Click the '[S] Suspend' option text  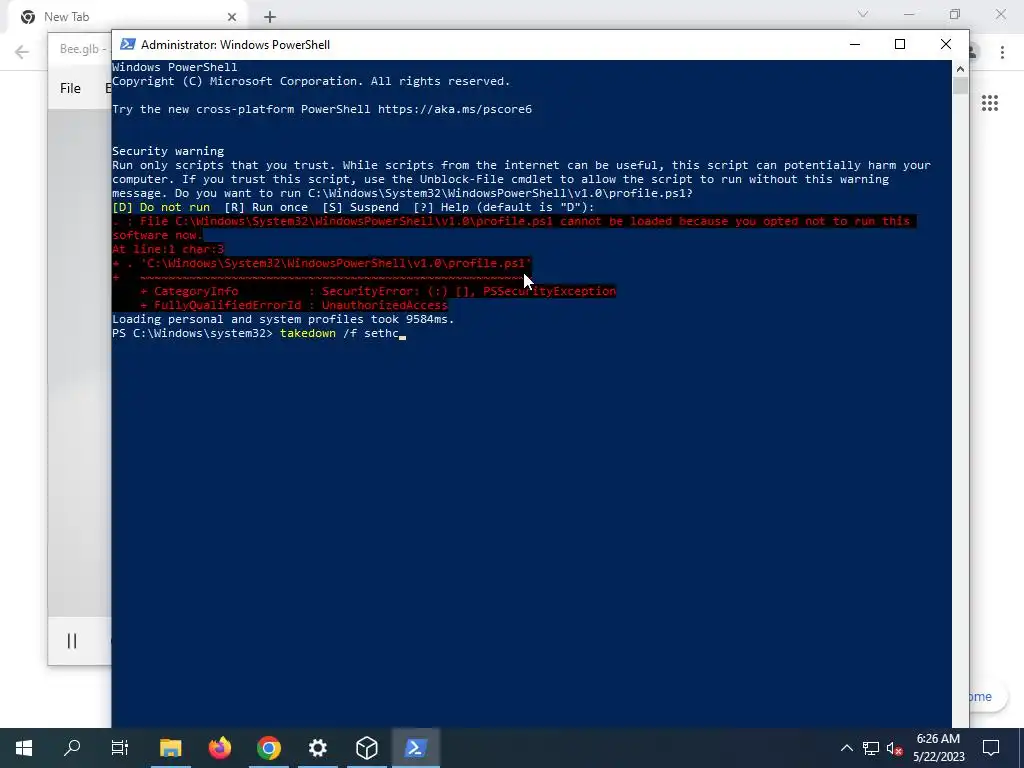click(x=360, y=208)
